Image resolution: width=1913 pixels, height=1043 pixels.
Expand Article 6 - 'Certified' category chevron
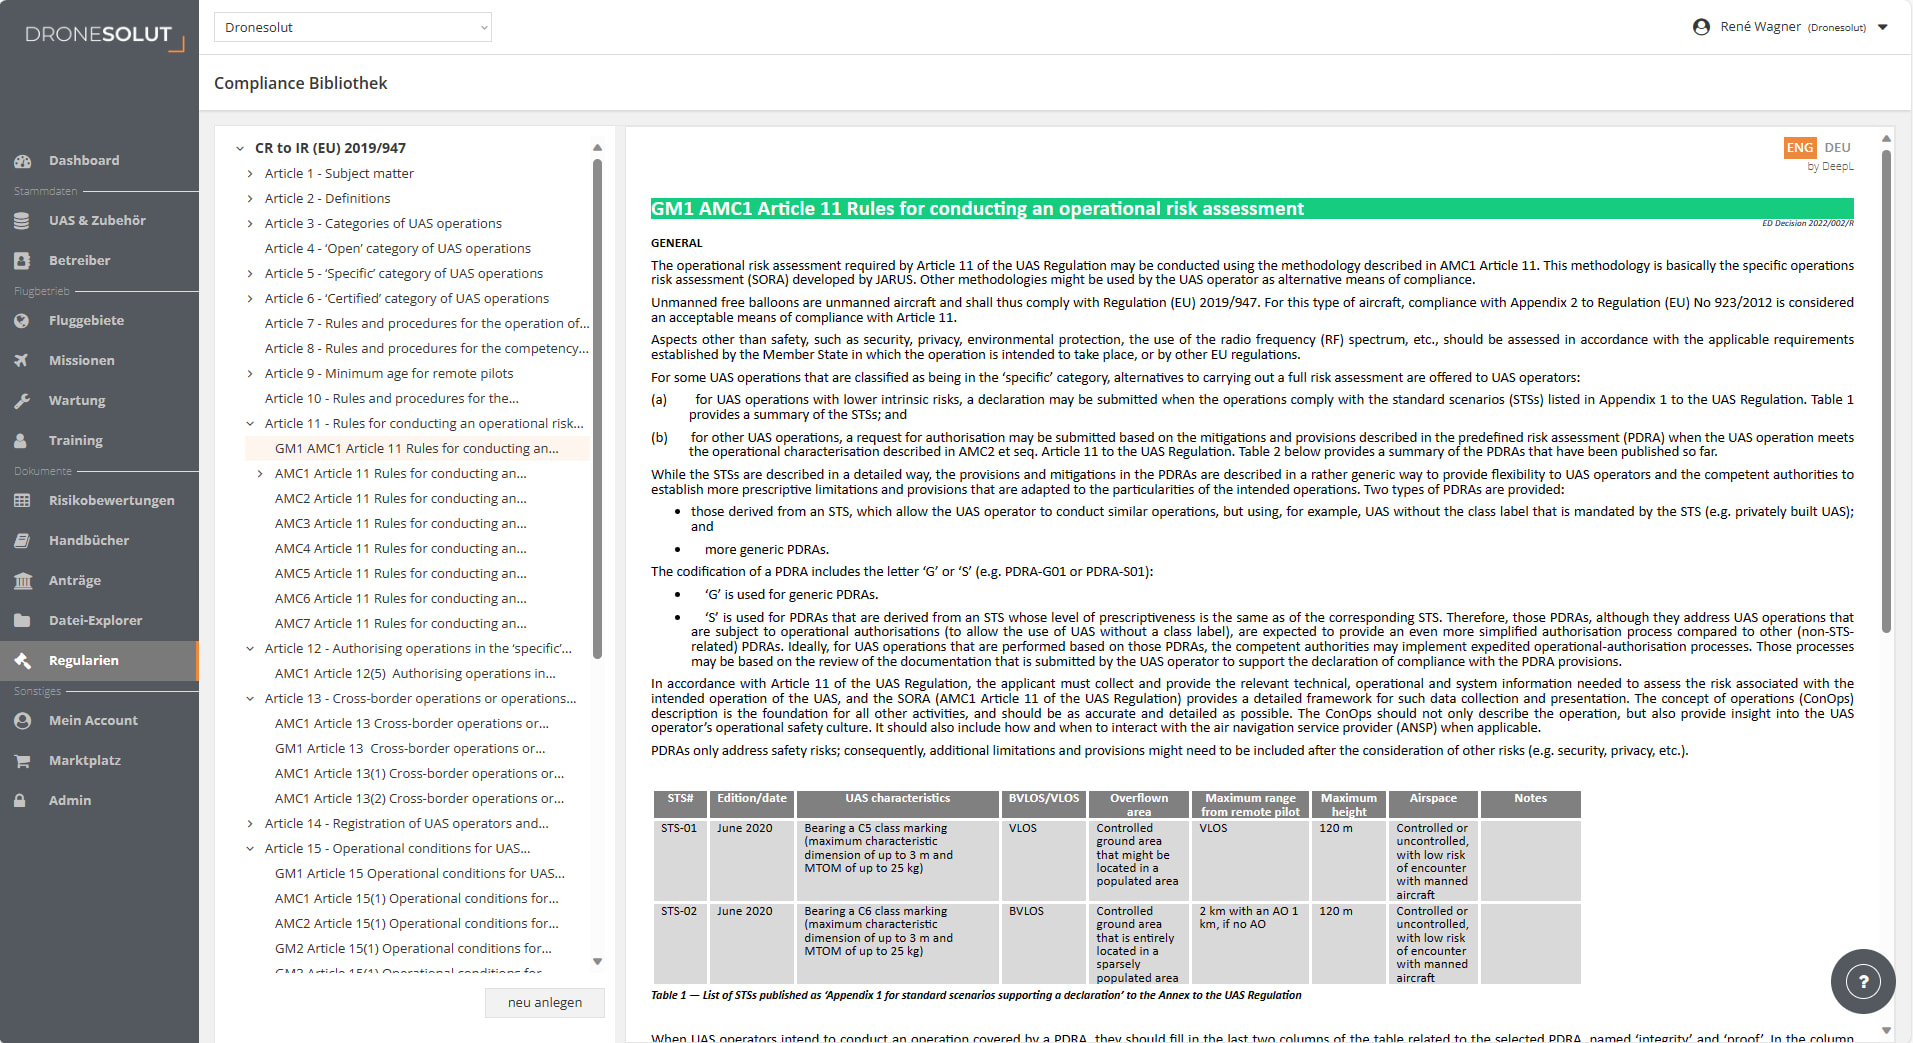point(250,299)
